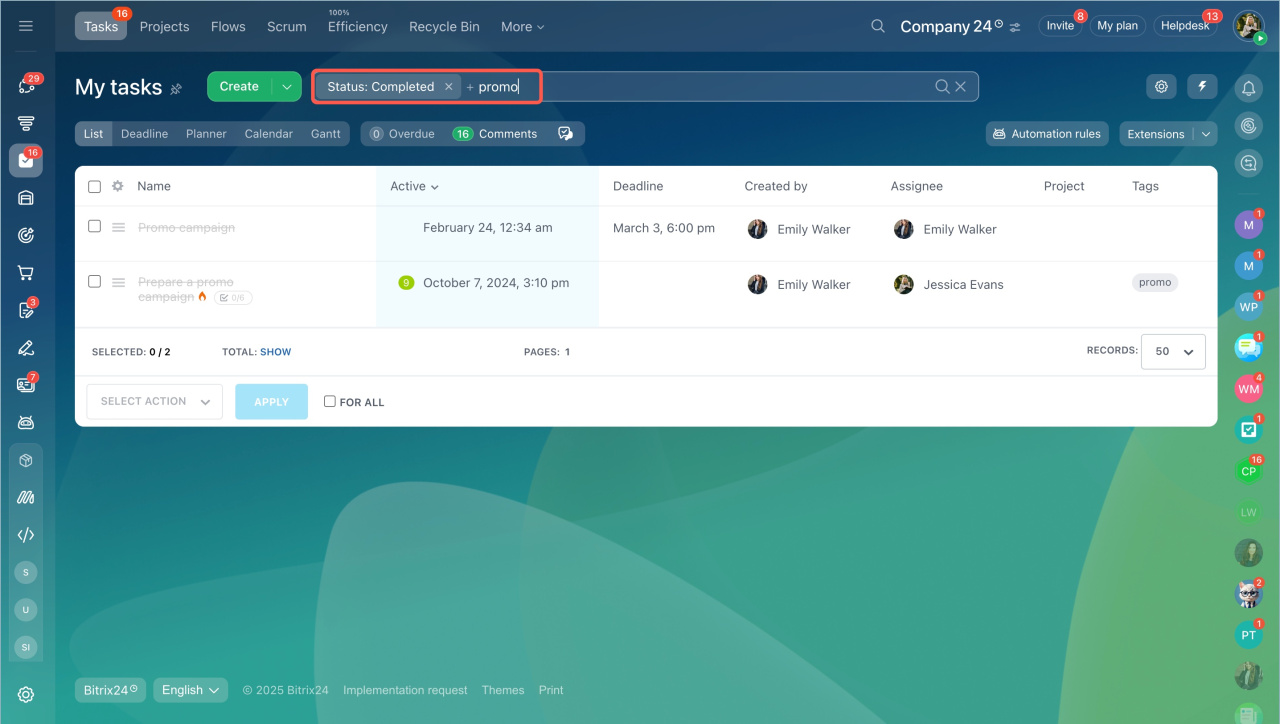The height and width of the screenshot is (724, 1280).
Task: Open the user profile avatar menu
Action: [x=1248, y=26]
